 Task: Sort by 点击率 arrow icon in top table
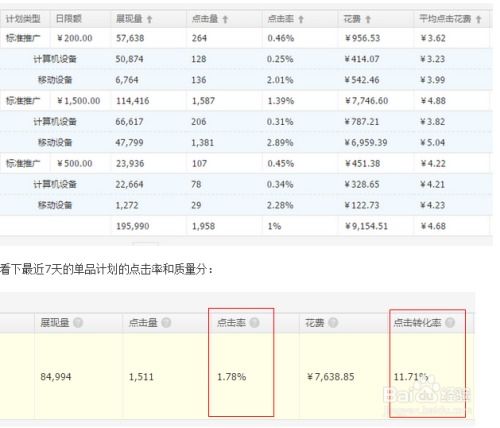301,19
